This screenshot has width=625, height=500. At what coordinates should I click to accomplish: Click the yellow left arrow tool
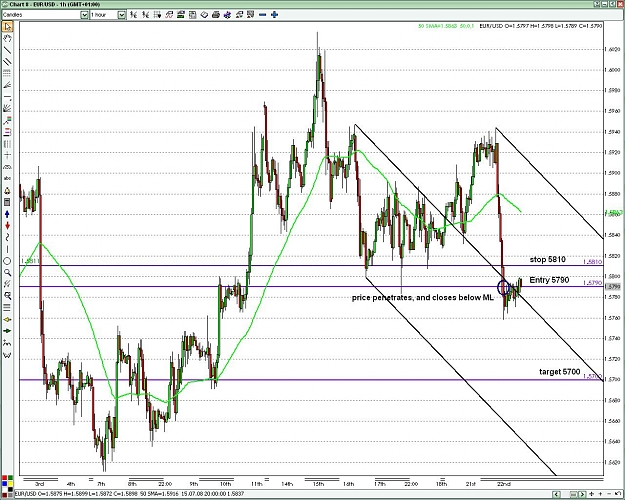pyautogui.click(x=7, y=319)
